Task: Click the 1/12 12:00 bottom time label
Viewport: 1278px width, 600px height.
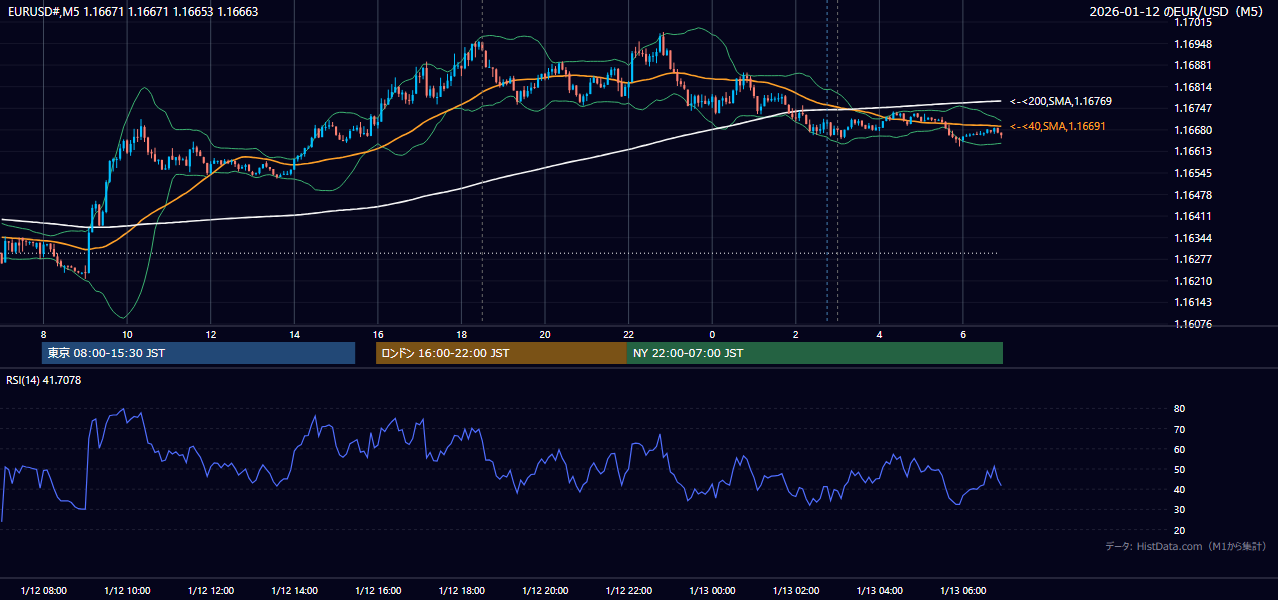Action: tap(211, 591)
